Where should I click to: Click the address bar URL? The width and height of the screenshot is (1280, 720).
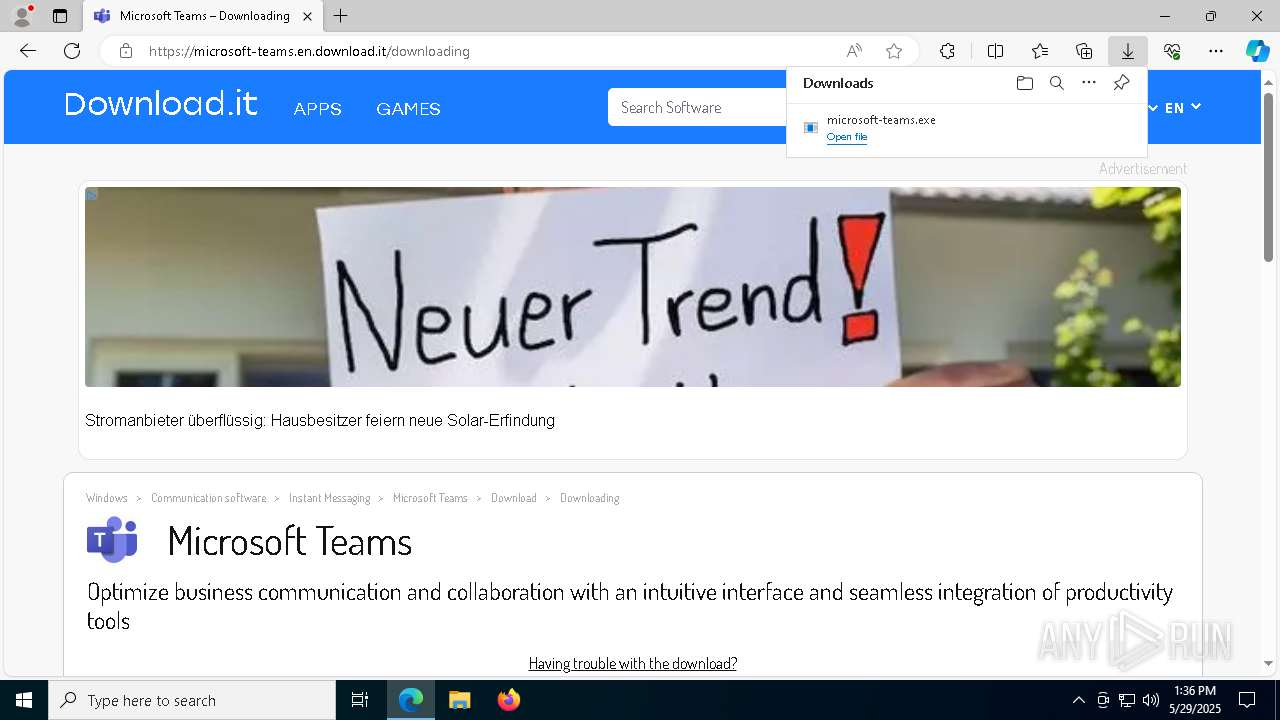click(309, 51)
